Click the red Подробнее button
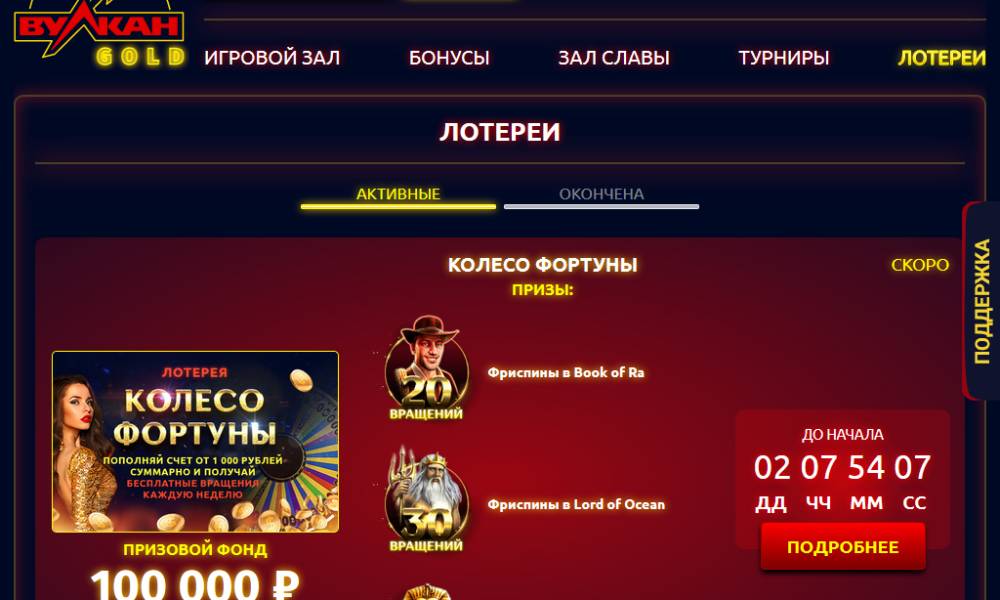The width and height of the screenshot is (1000, 600). coord(842,546)
